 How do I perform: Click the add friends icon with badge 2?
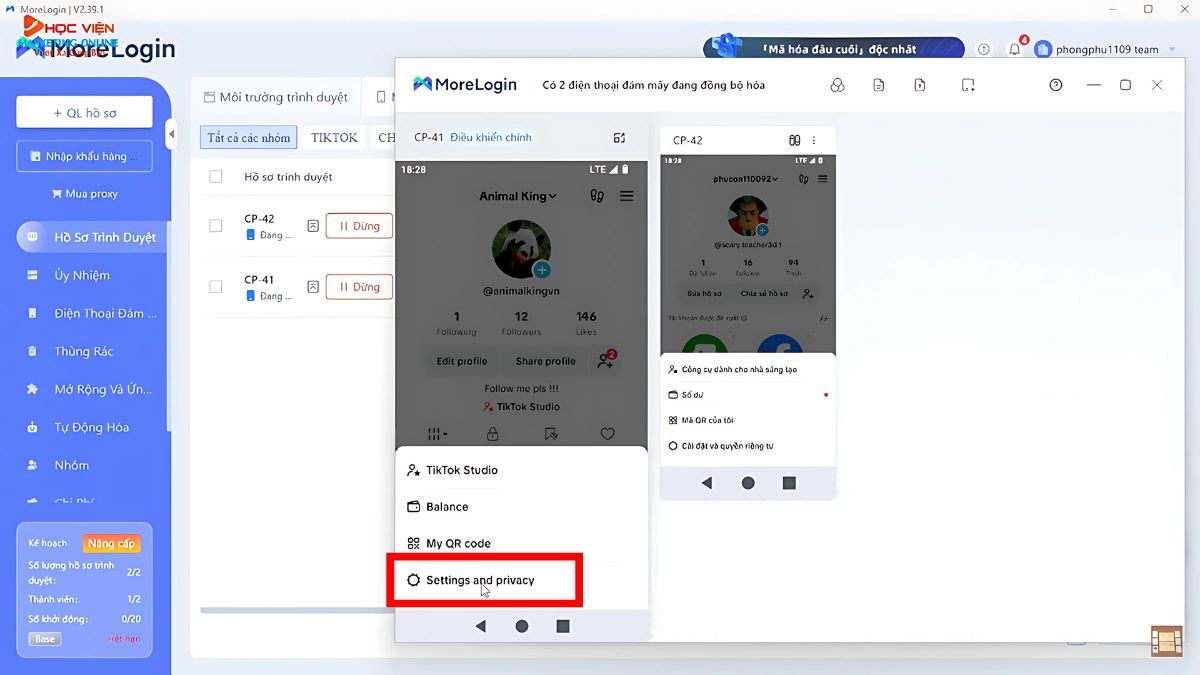(x=606, y=361)
